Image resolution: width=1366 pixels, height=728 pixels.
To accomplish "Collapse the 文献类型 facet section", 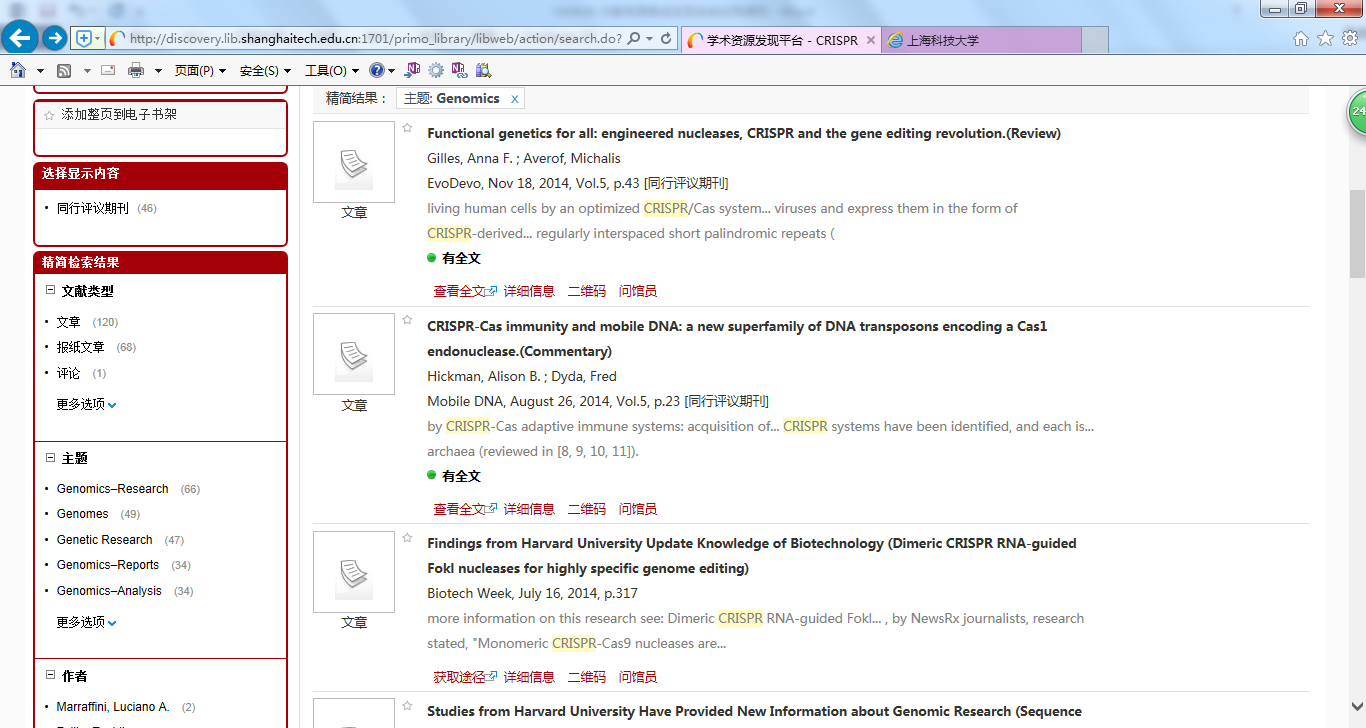I will pos(50,291).
